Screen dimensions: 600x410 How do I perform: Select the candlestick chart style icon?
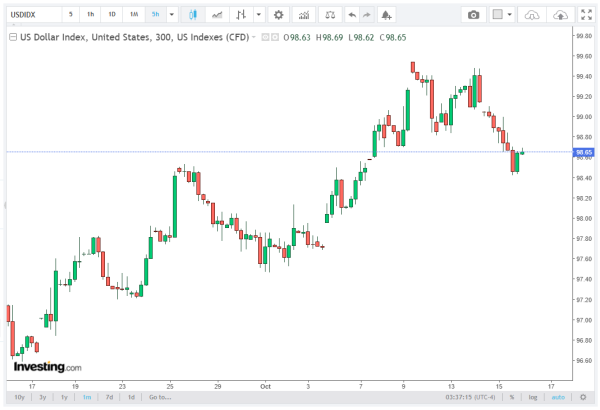(194, 15)
